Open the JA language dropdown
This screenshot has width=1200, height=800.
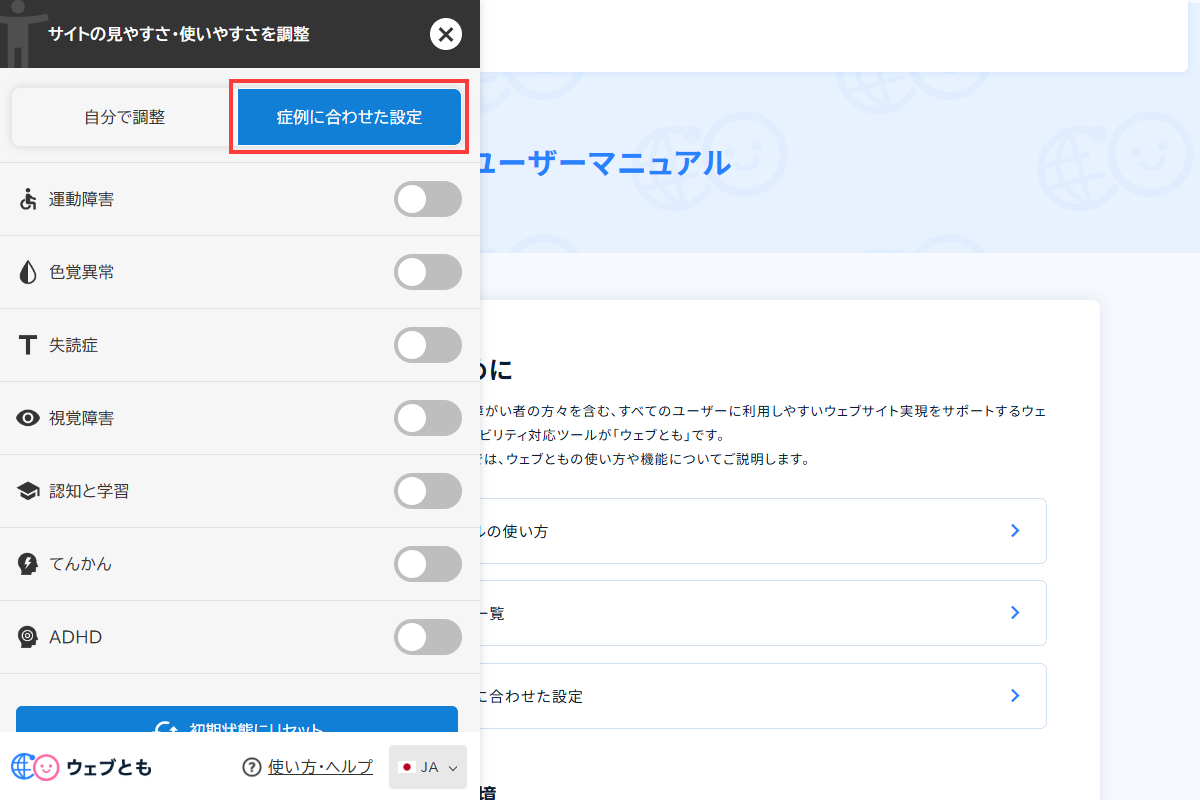[x=428, y=766]
